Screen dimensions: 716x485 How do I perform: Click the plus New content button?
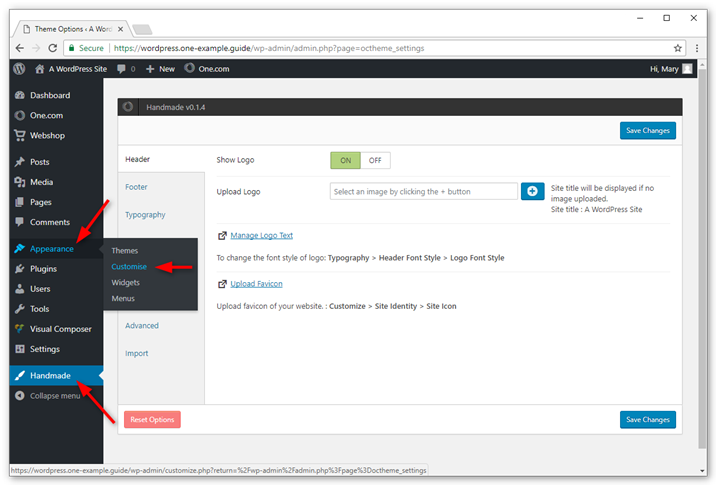tap(160, 69)
